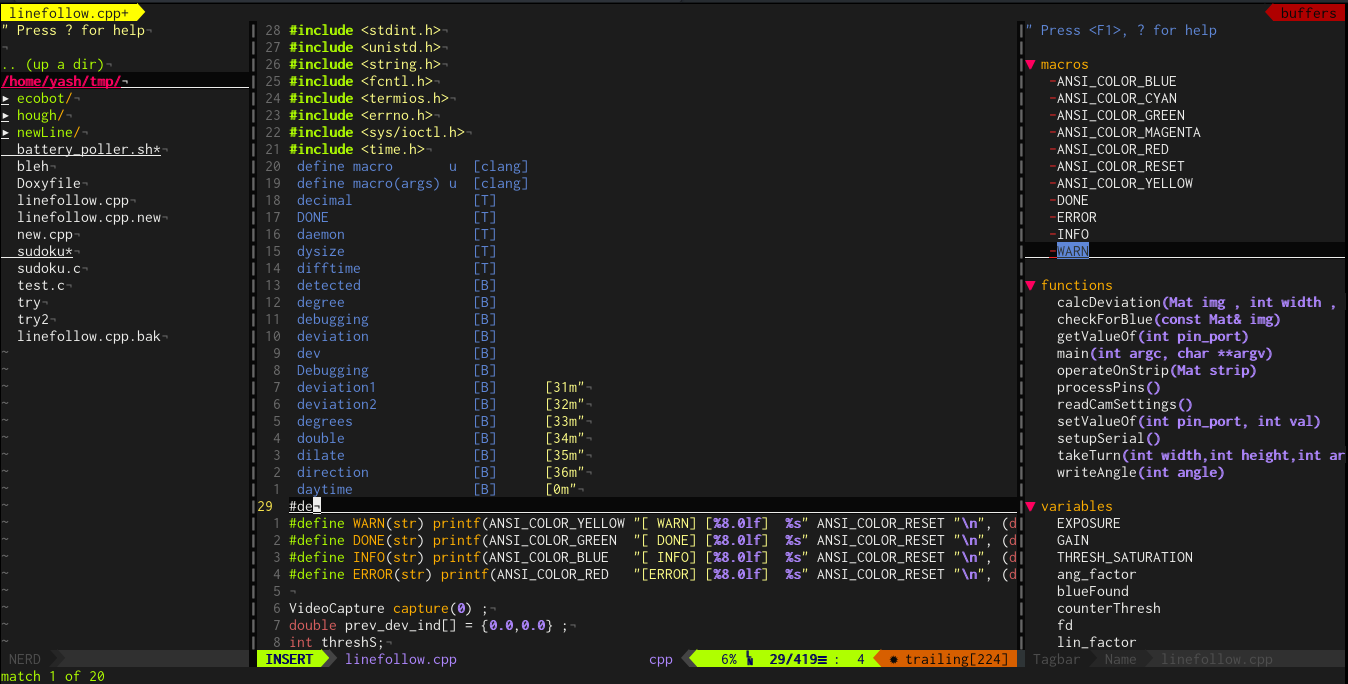Viewport: 1348px width, 684px height.
Task: Open the sudoku* executable entry
Action: click(x=45, y=251)
